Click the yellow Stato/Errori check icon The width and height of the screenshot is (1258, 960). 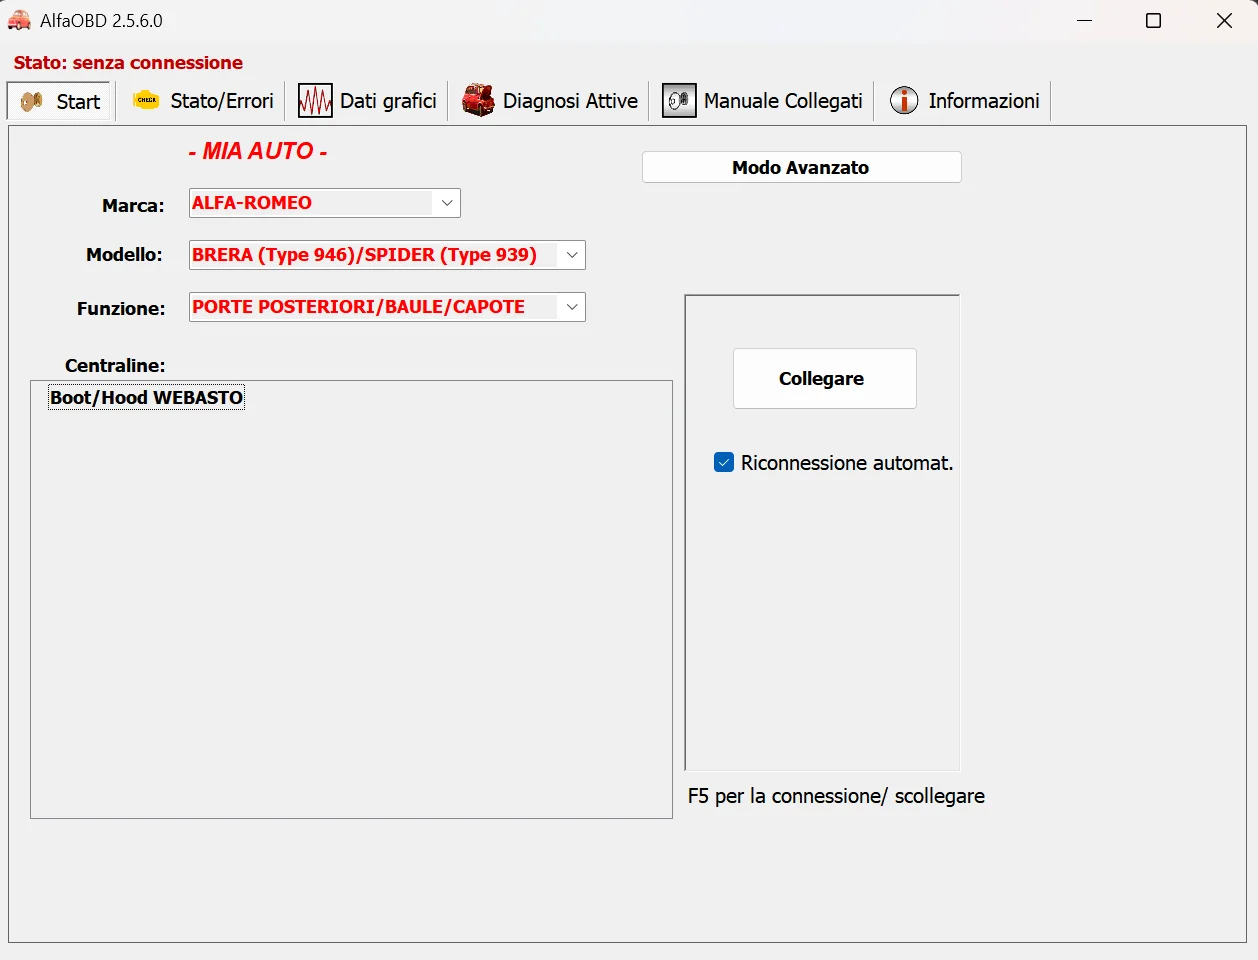[147, 100]
